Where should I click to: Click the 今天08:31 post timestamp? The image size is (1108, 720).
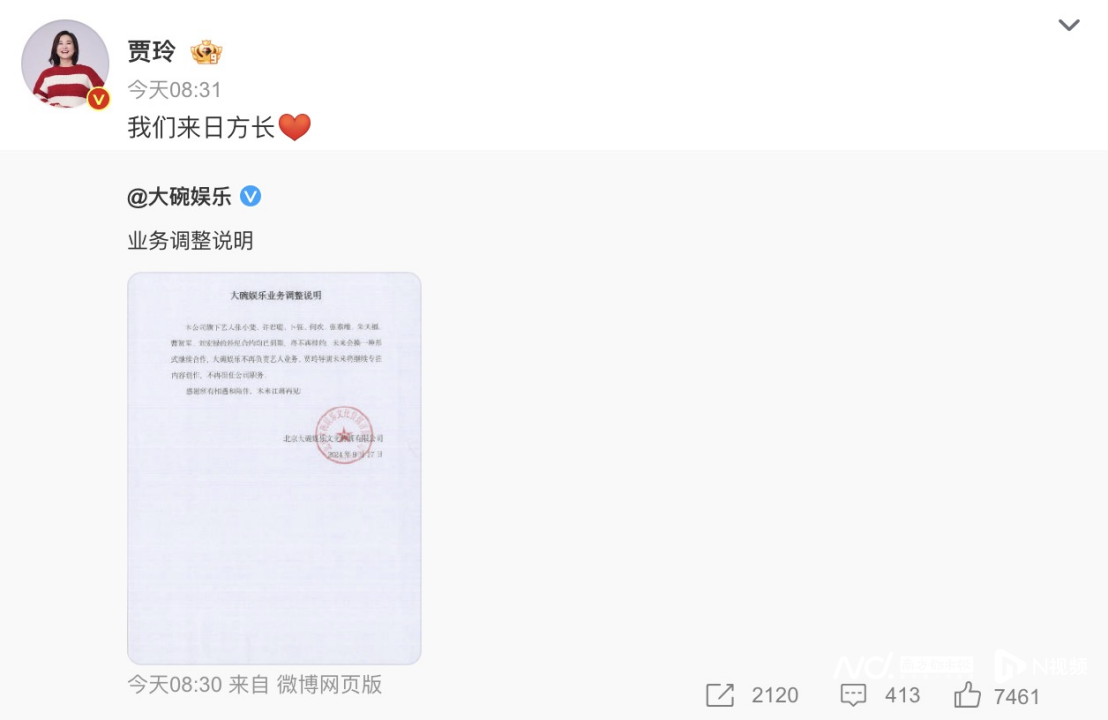[x=174, y=90]
